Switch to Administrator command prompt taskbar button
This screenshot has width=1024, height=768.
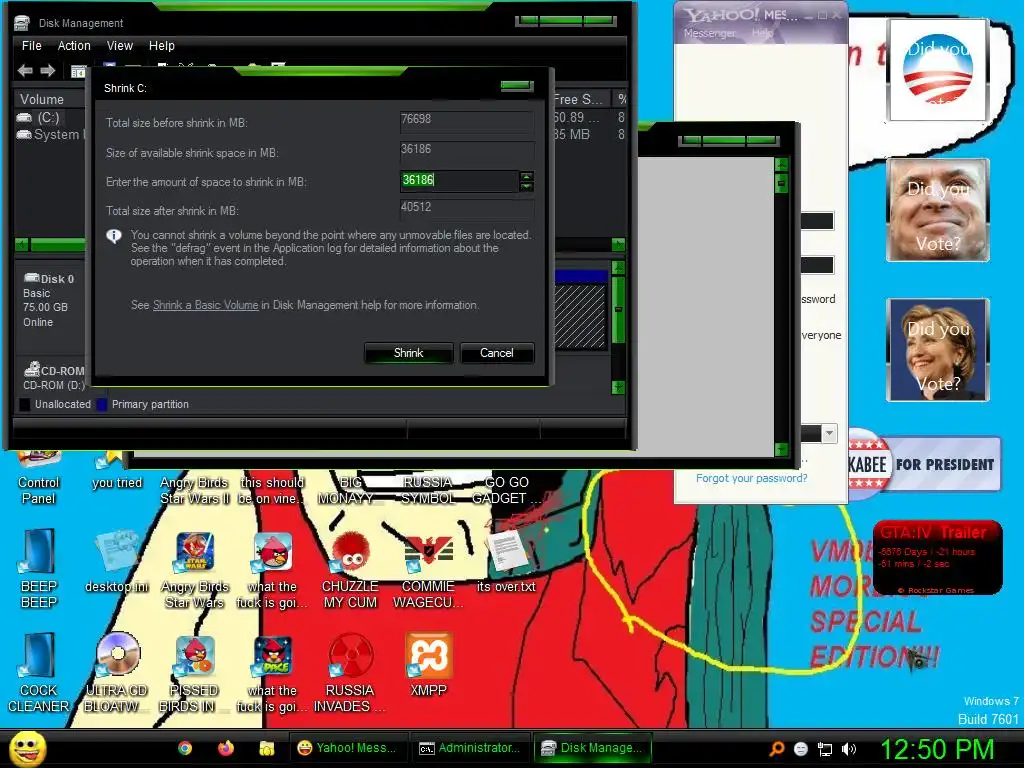470,748
